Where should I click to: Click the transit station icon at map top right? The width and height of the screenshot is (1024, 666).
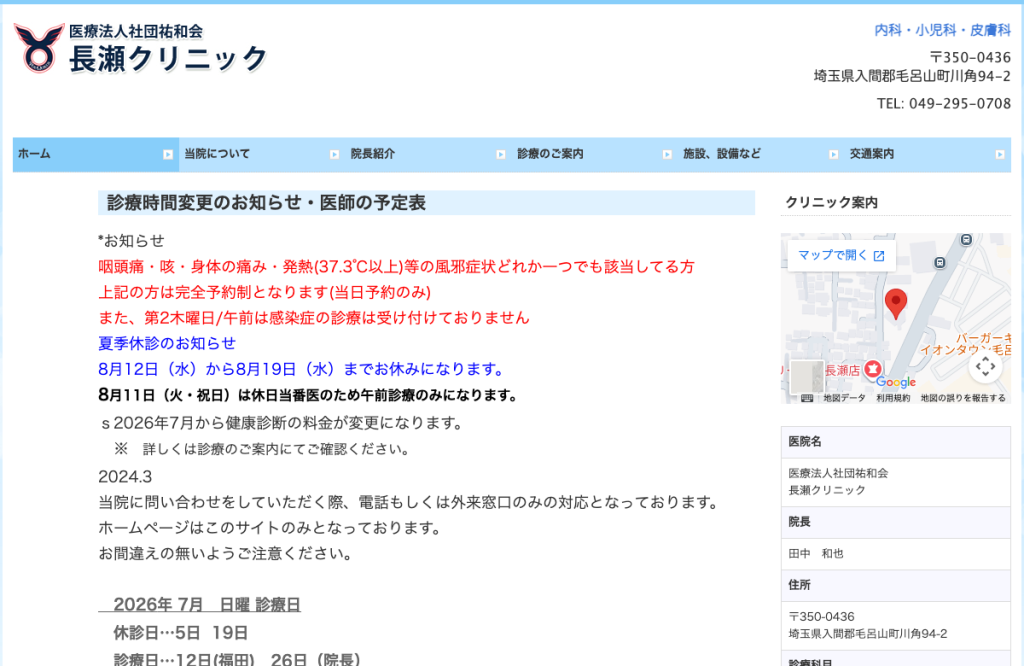pyautogui.click(x=966, y=240)
